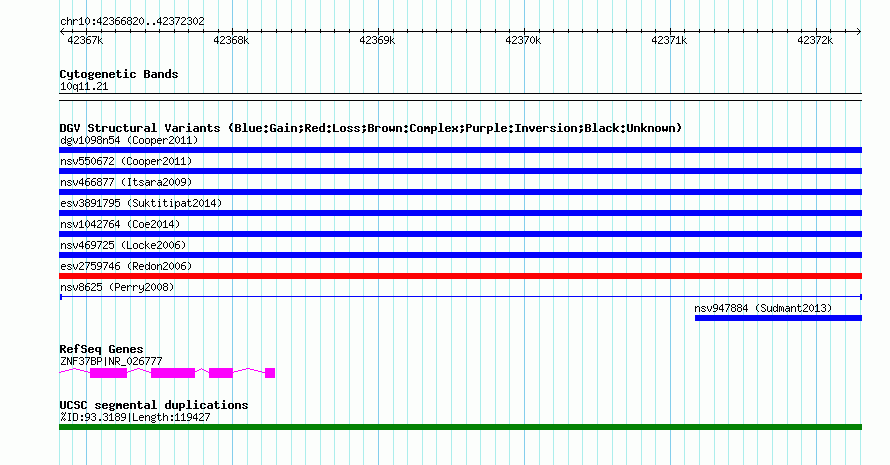
Task: Click the nsv469725 (Locke2006) blue bar
Action: tap(460, 255)
